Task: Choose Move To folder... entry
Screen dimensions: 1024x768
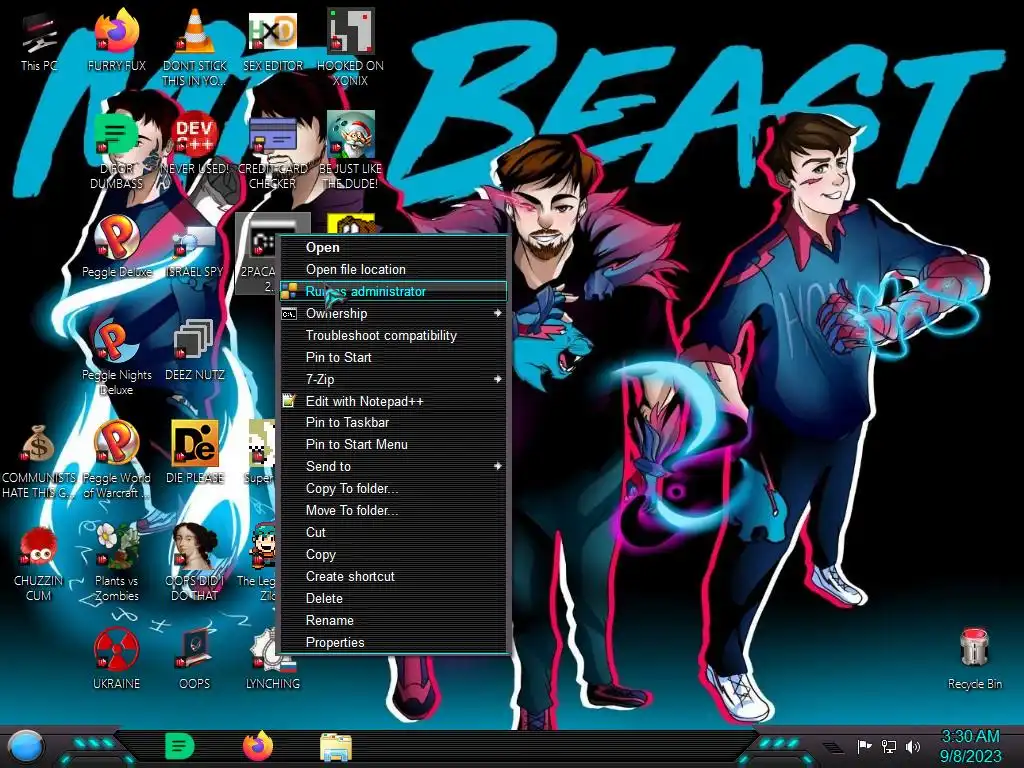Action: pos(394,511)
